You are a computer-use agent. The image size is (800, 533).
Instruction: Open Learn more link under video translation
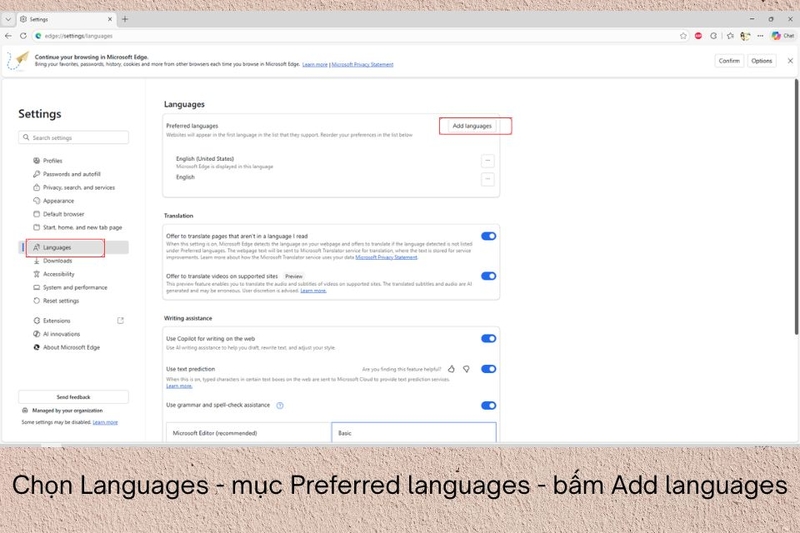[x=313, y=291]
